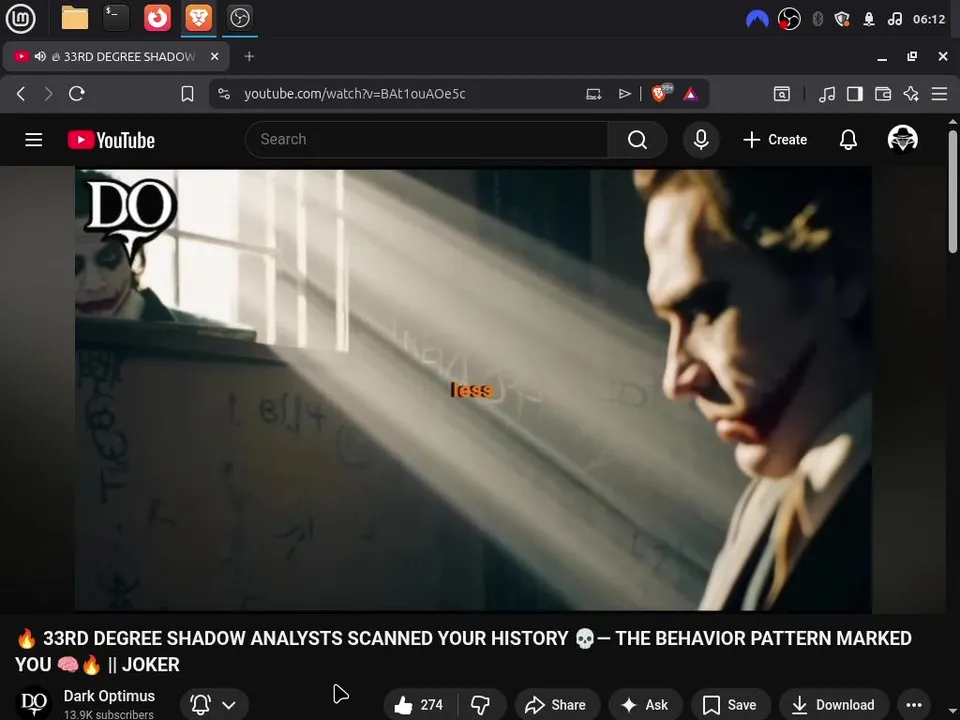The height and width of the screenshot is (720, 960).
Task: Open the Brave music playlist toolbar icon
Action: 827,94
